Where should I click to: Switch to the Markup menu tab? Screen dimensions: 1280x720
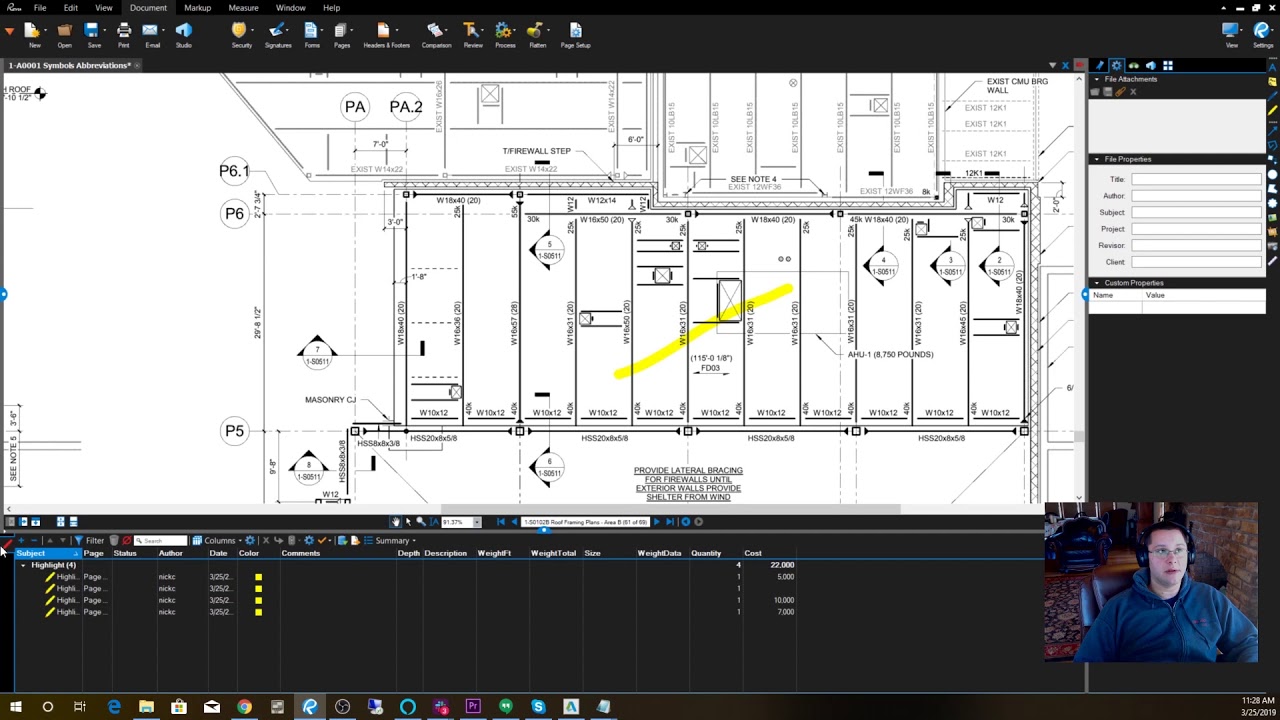pos(197,7)
